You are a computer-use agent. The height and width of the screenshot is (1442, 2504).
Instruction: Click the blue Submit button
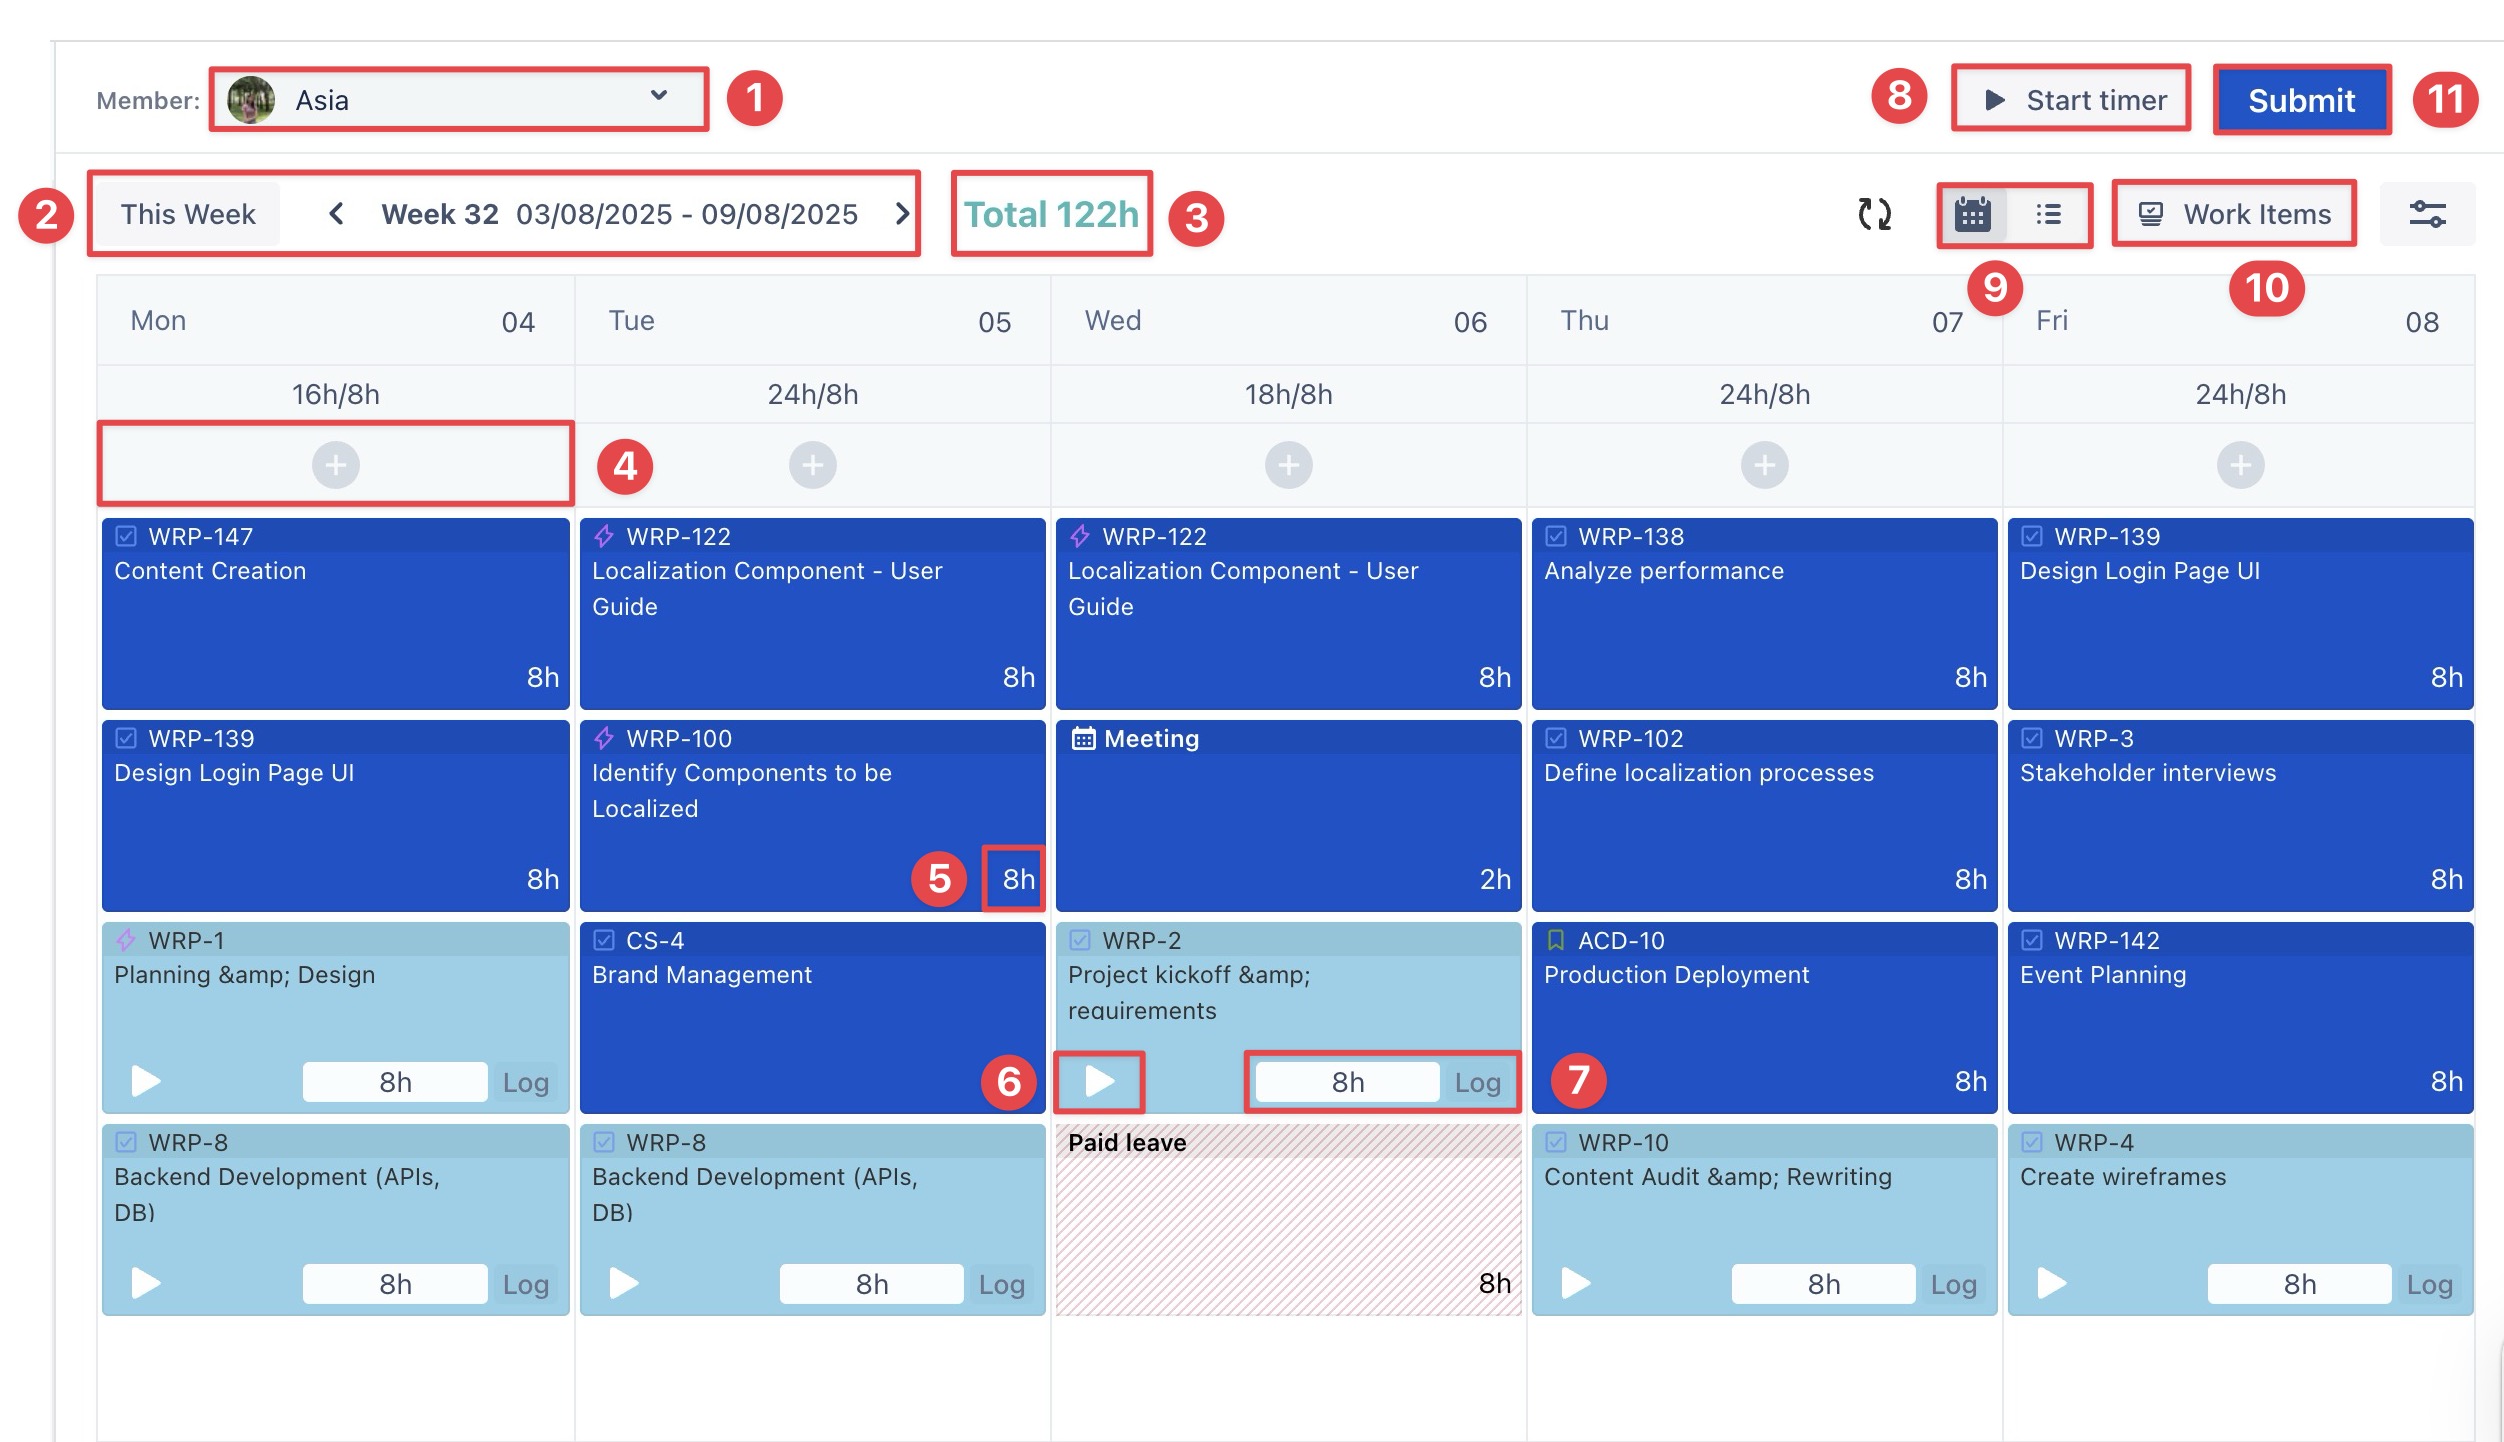(x=2301, y=100)
